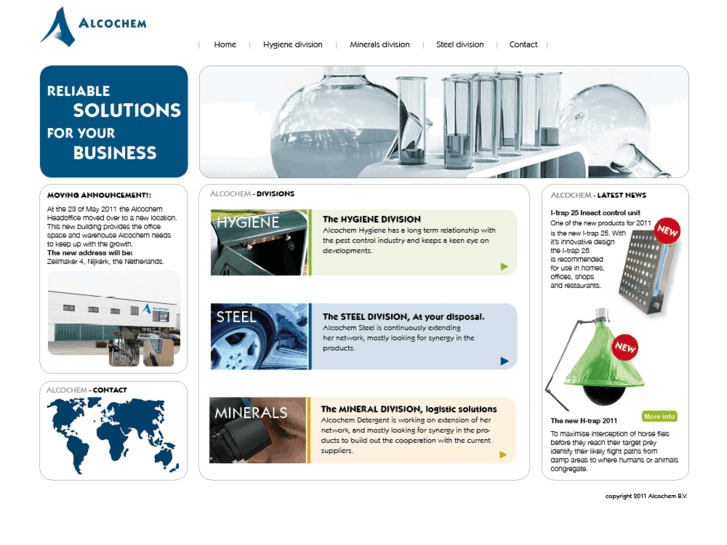Click 'The MINERAL DIVISION, logistic solutions' heading
This screenshot has height=545, width=727.
[408, 409]
